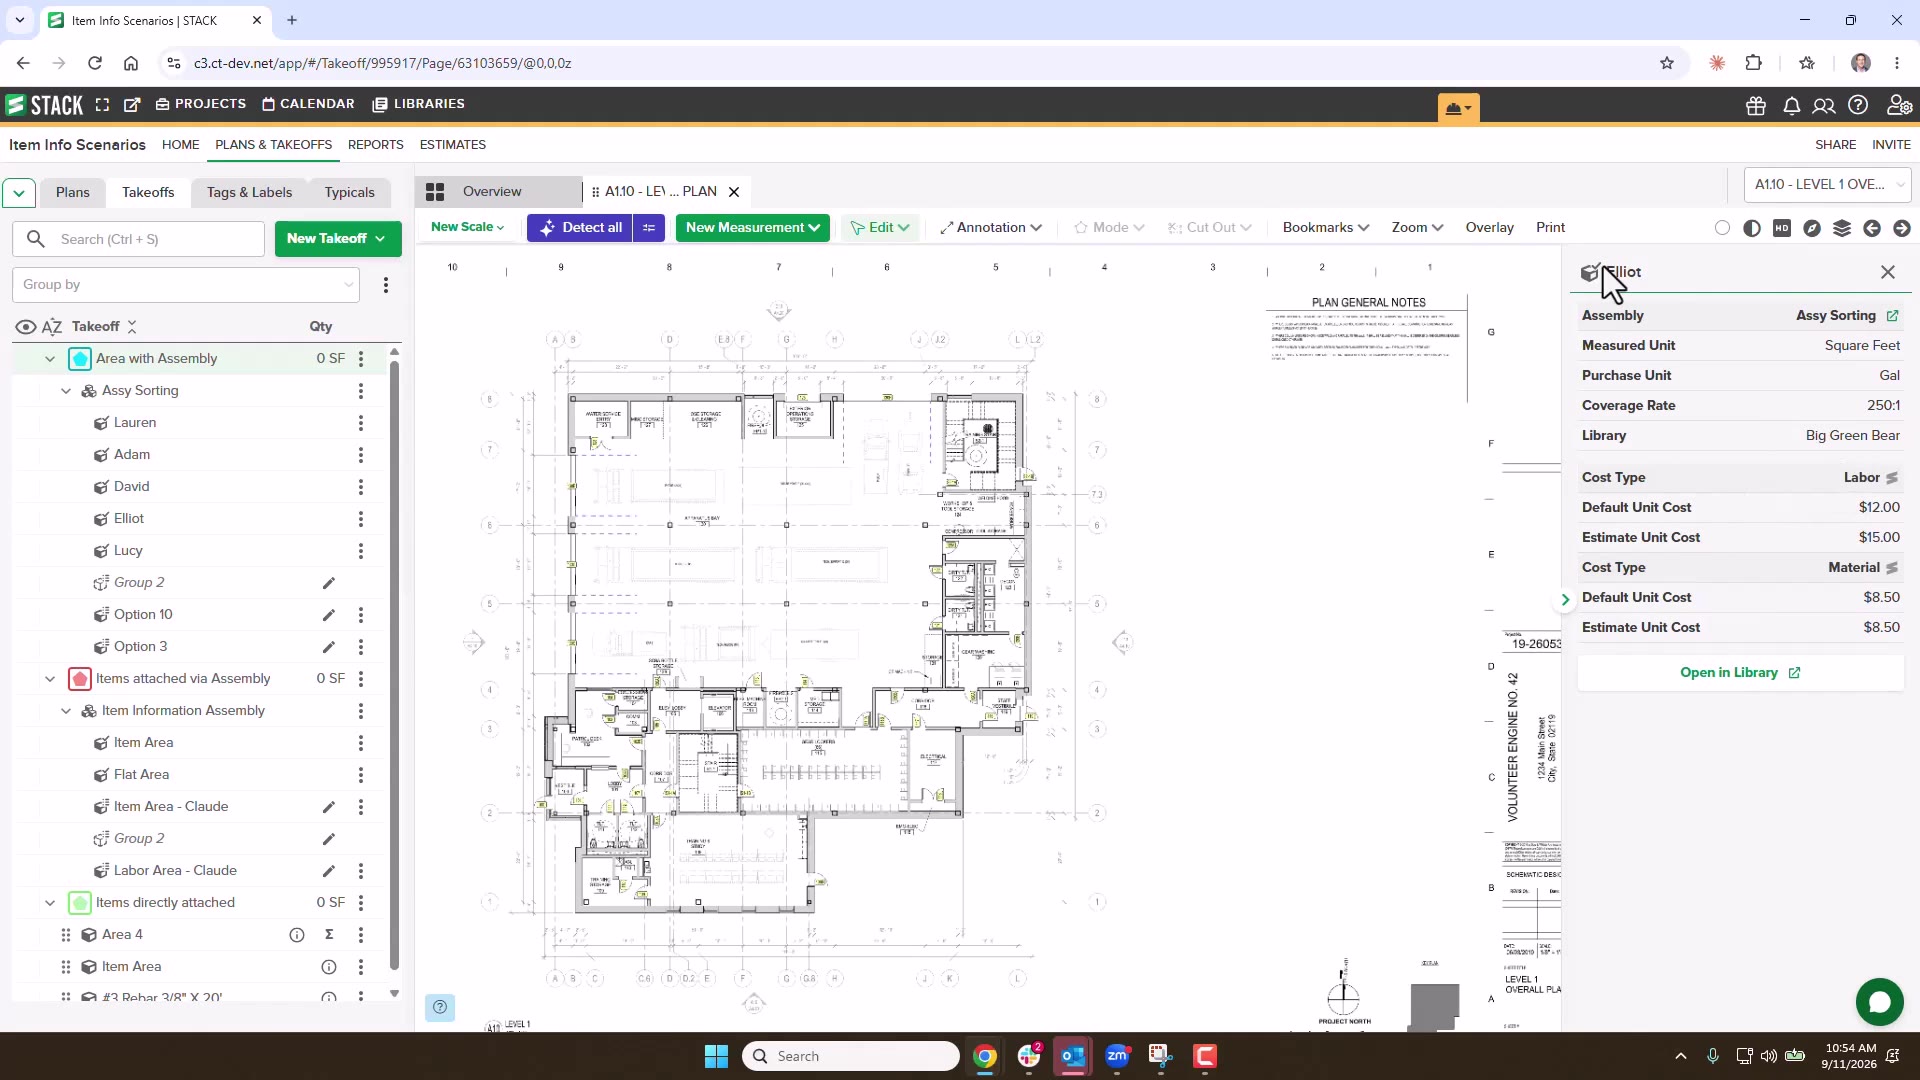
Task: Open notifications bell icon
Action: pos(1791,106)
